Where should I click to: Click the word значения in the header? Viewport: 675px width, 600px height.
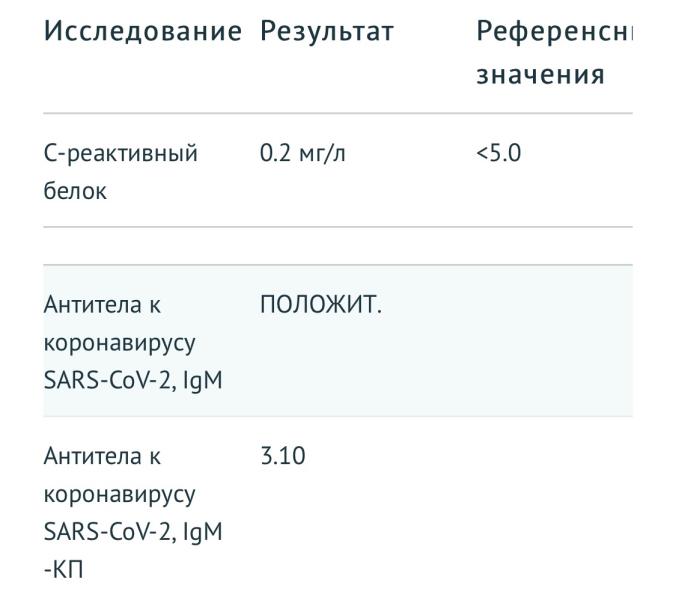540,74
